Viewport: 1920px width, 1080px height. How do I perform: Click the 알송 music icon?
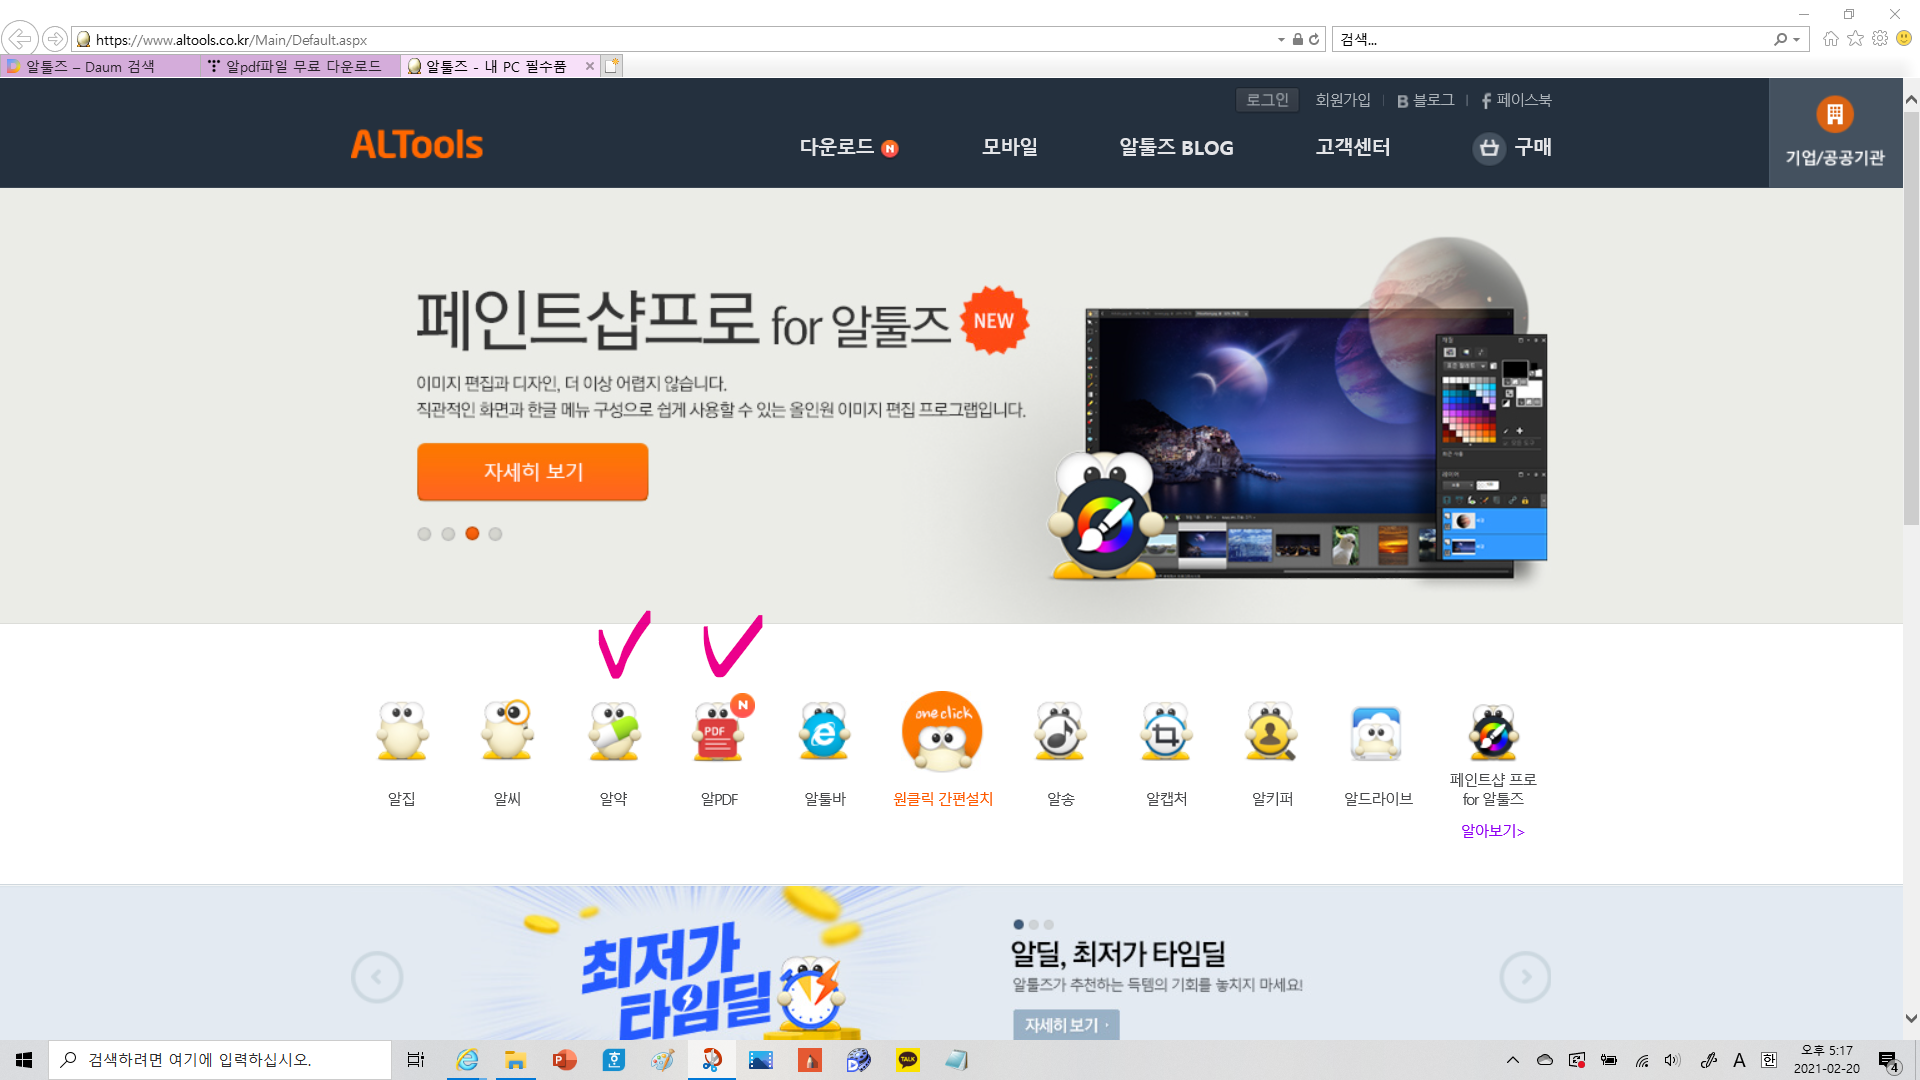tap(1060, 733)
